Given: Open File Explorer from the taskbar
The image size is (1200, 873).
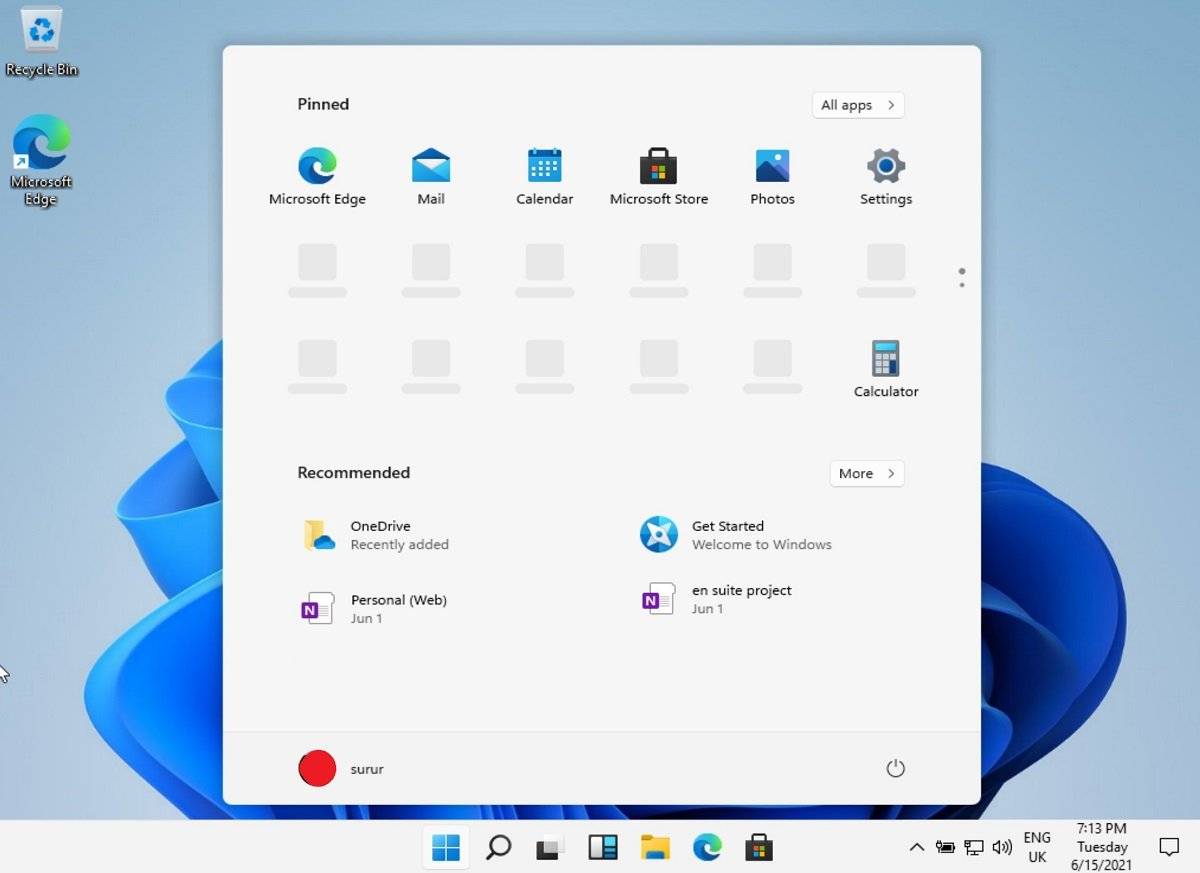Looking at the screenshot, I should [x=655, y=847].
